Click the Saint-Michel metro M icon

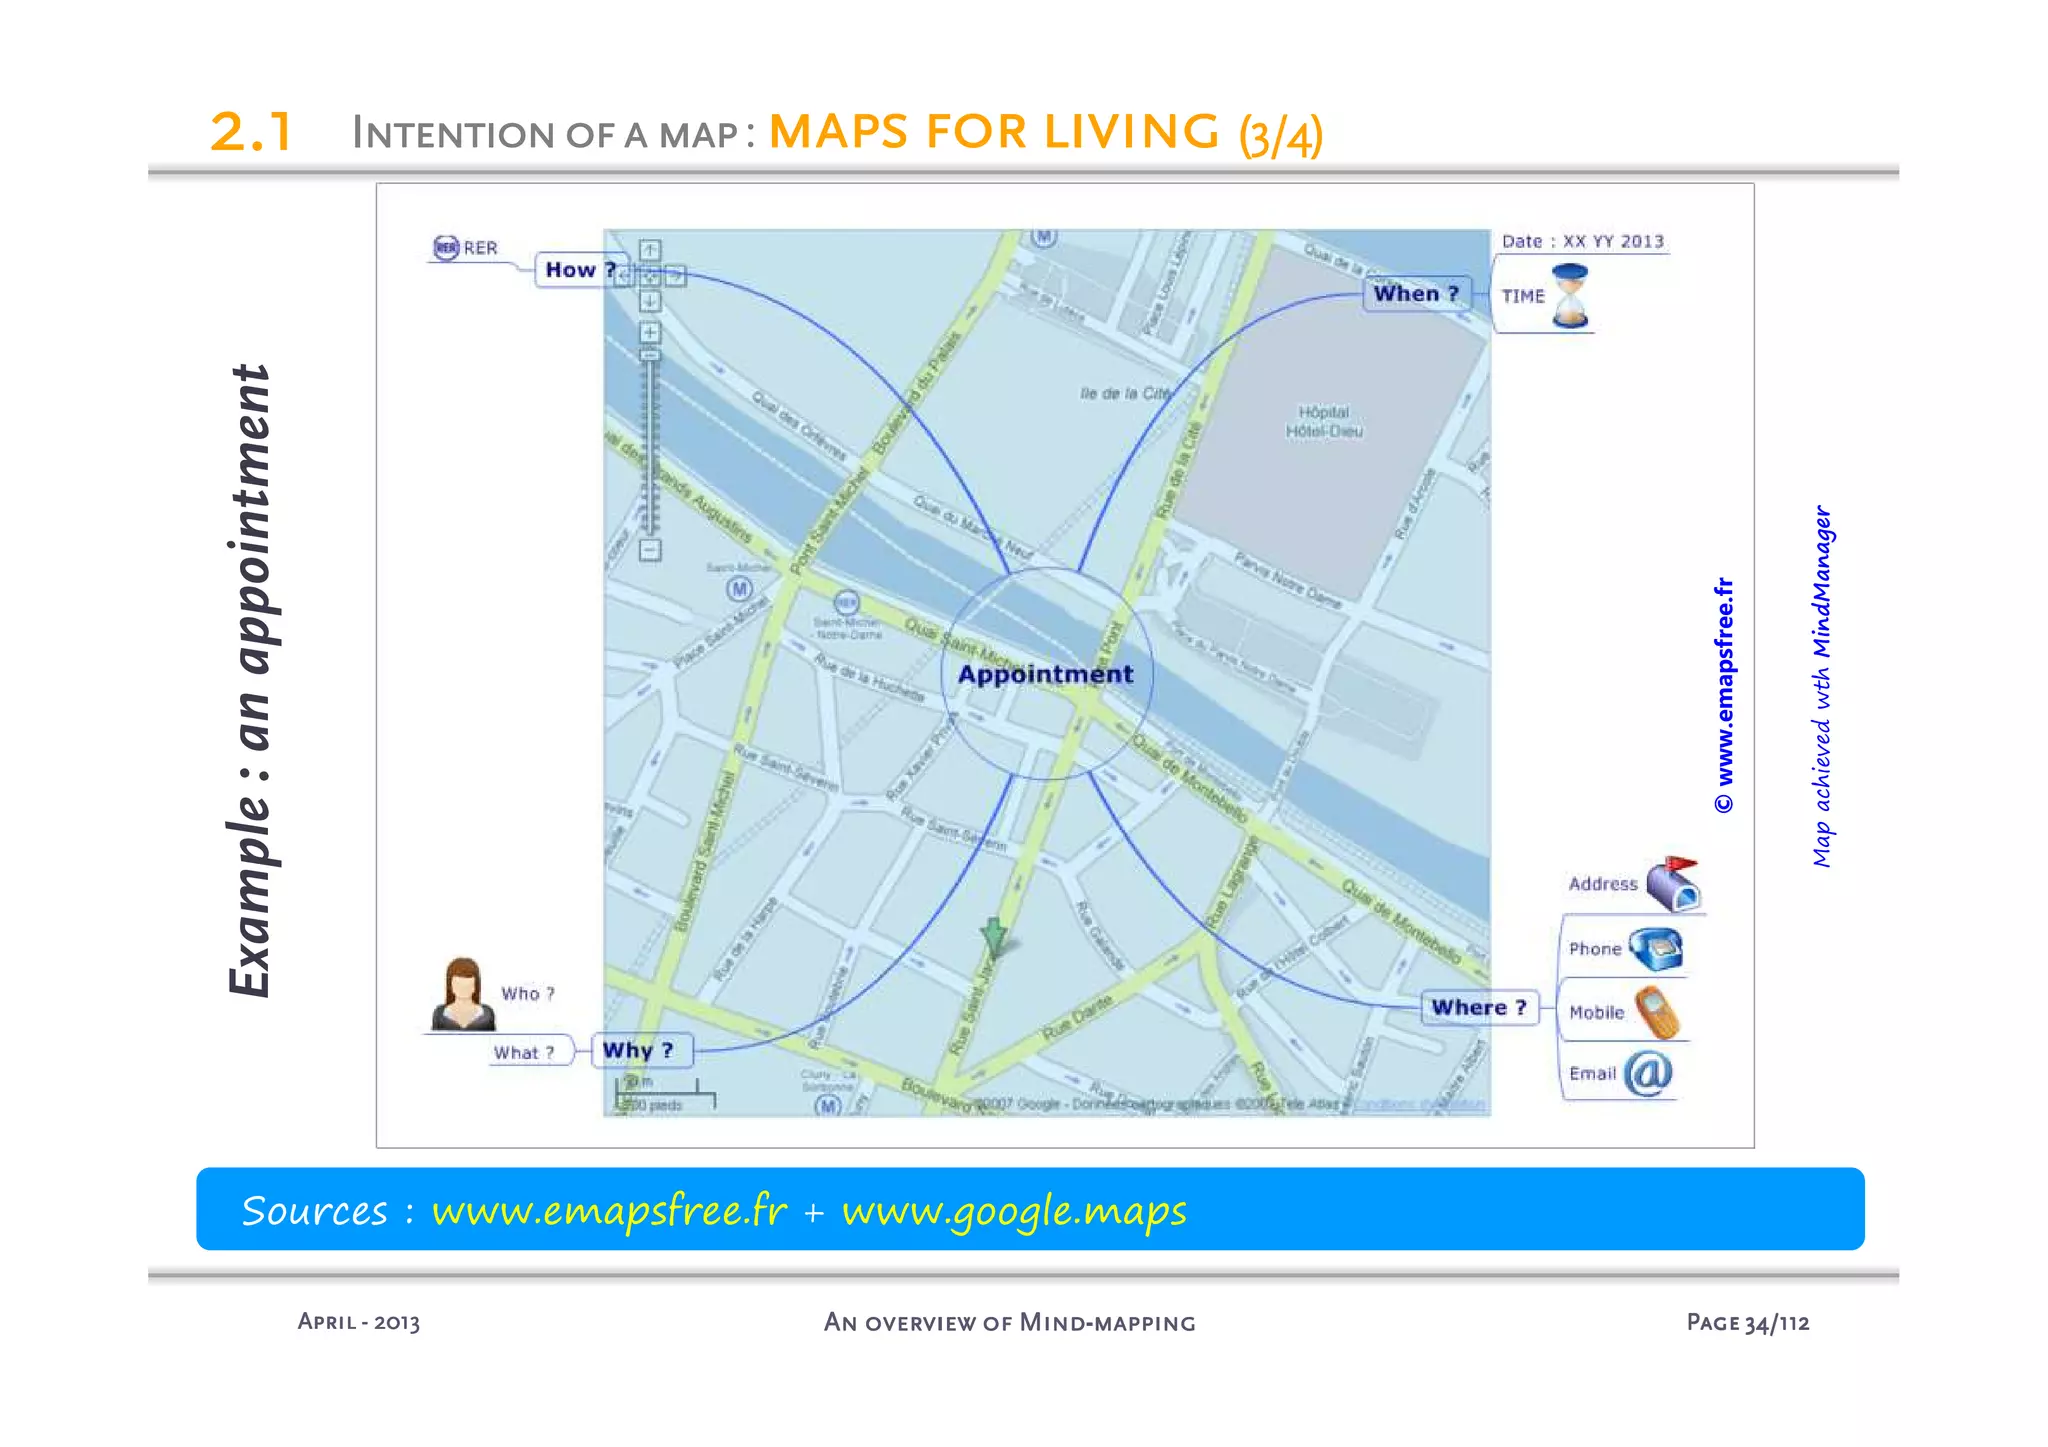(x=739, y=589)
